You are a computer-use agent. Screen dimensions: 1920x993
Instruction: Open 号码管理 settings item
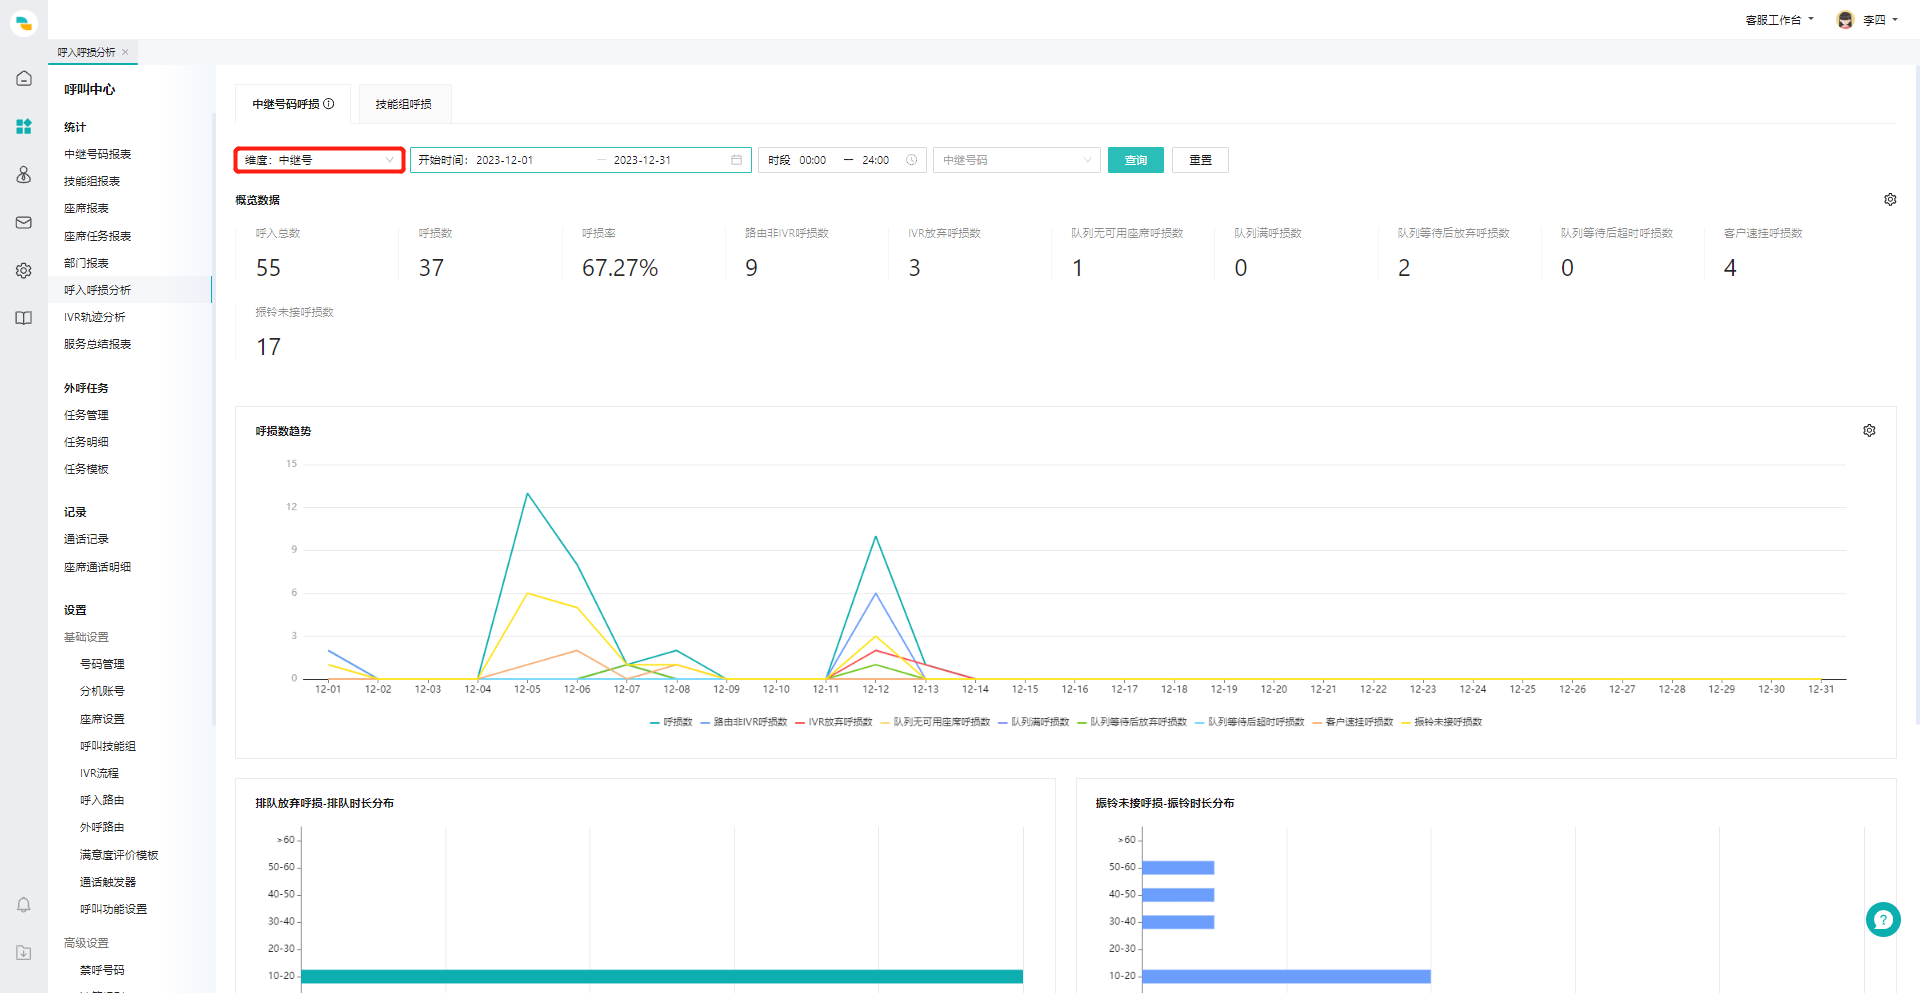(x=102, y=664)
